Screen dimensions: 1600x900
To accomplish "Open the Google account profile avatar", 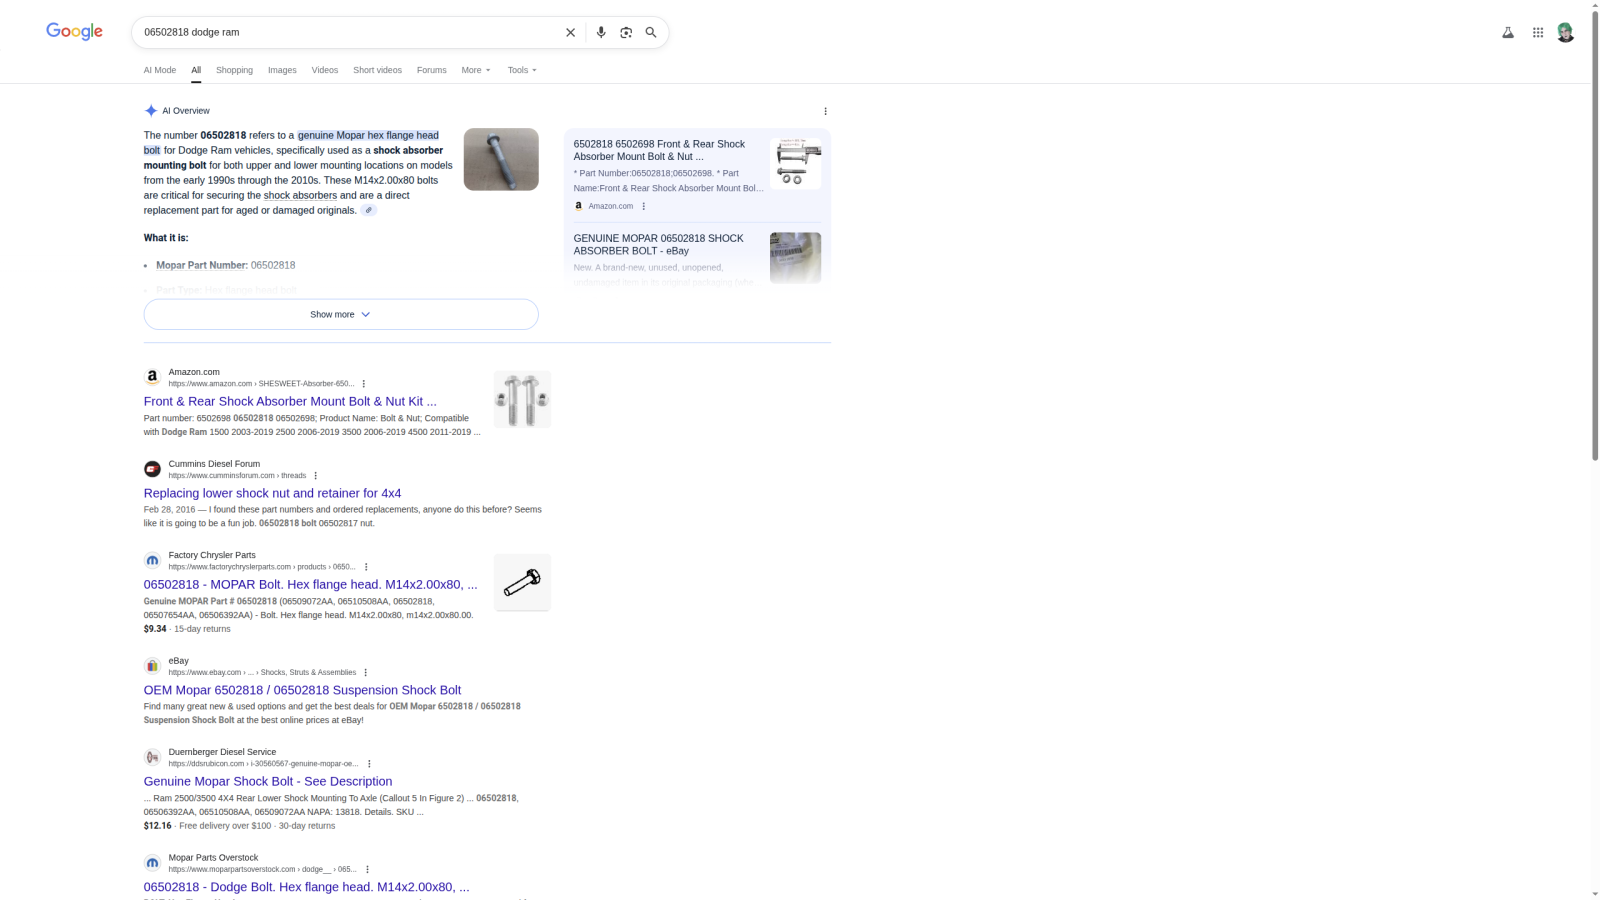I will (x=1565, y=32).
